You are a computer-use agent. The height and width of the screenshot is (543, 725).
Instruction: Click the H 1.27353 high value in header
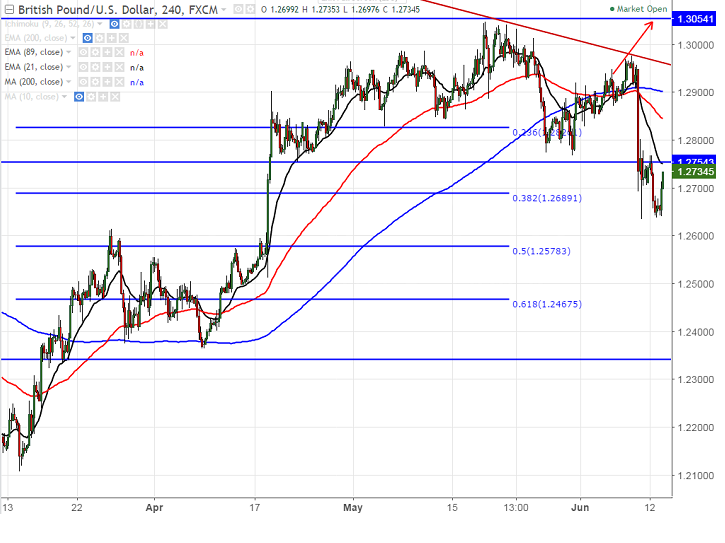coord(321,9)
